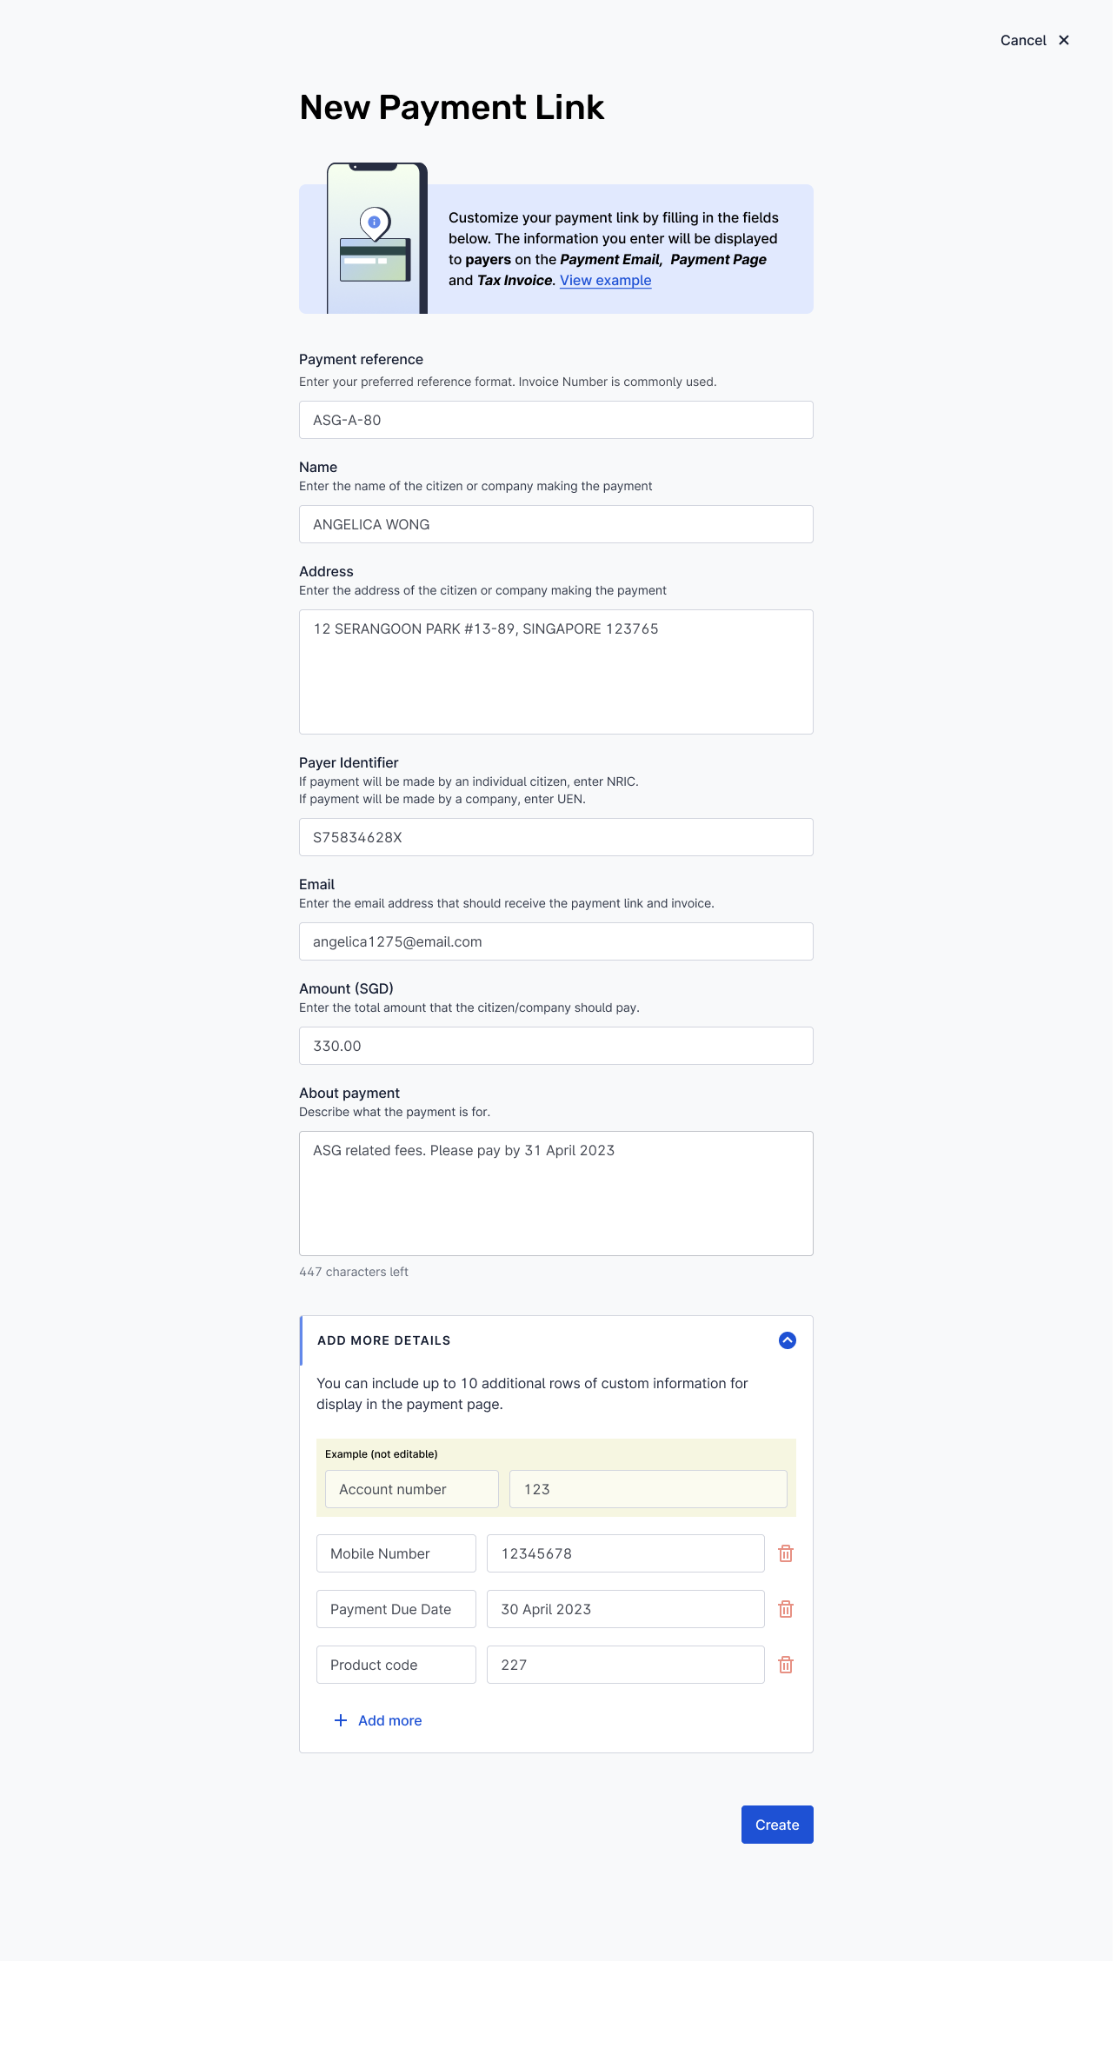Collapse the Add More Details section
Viewport: 1113px width, 2048px height.
787,1340
